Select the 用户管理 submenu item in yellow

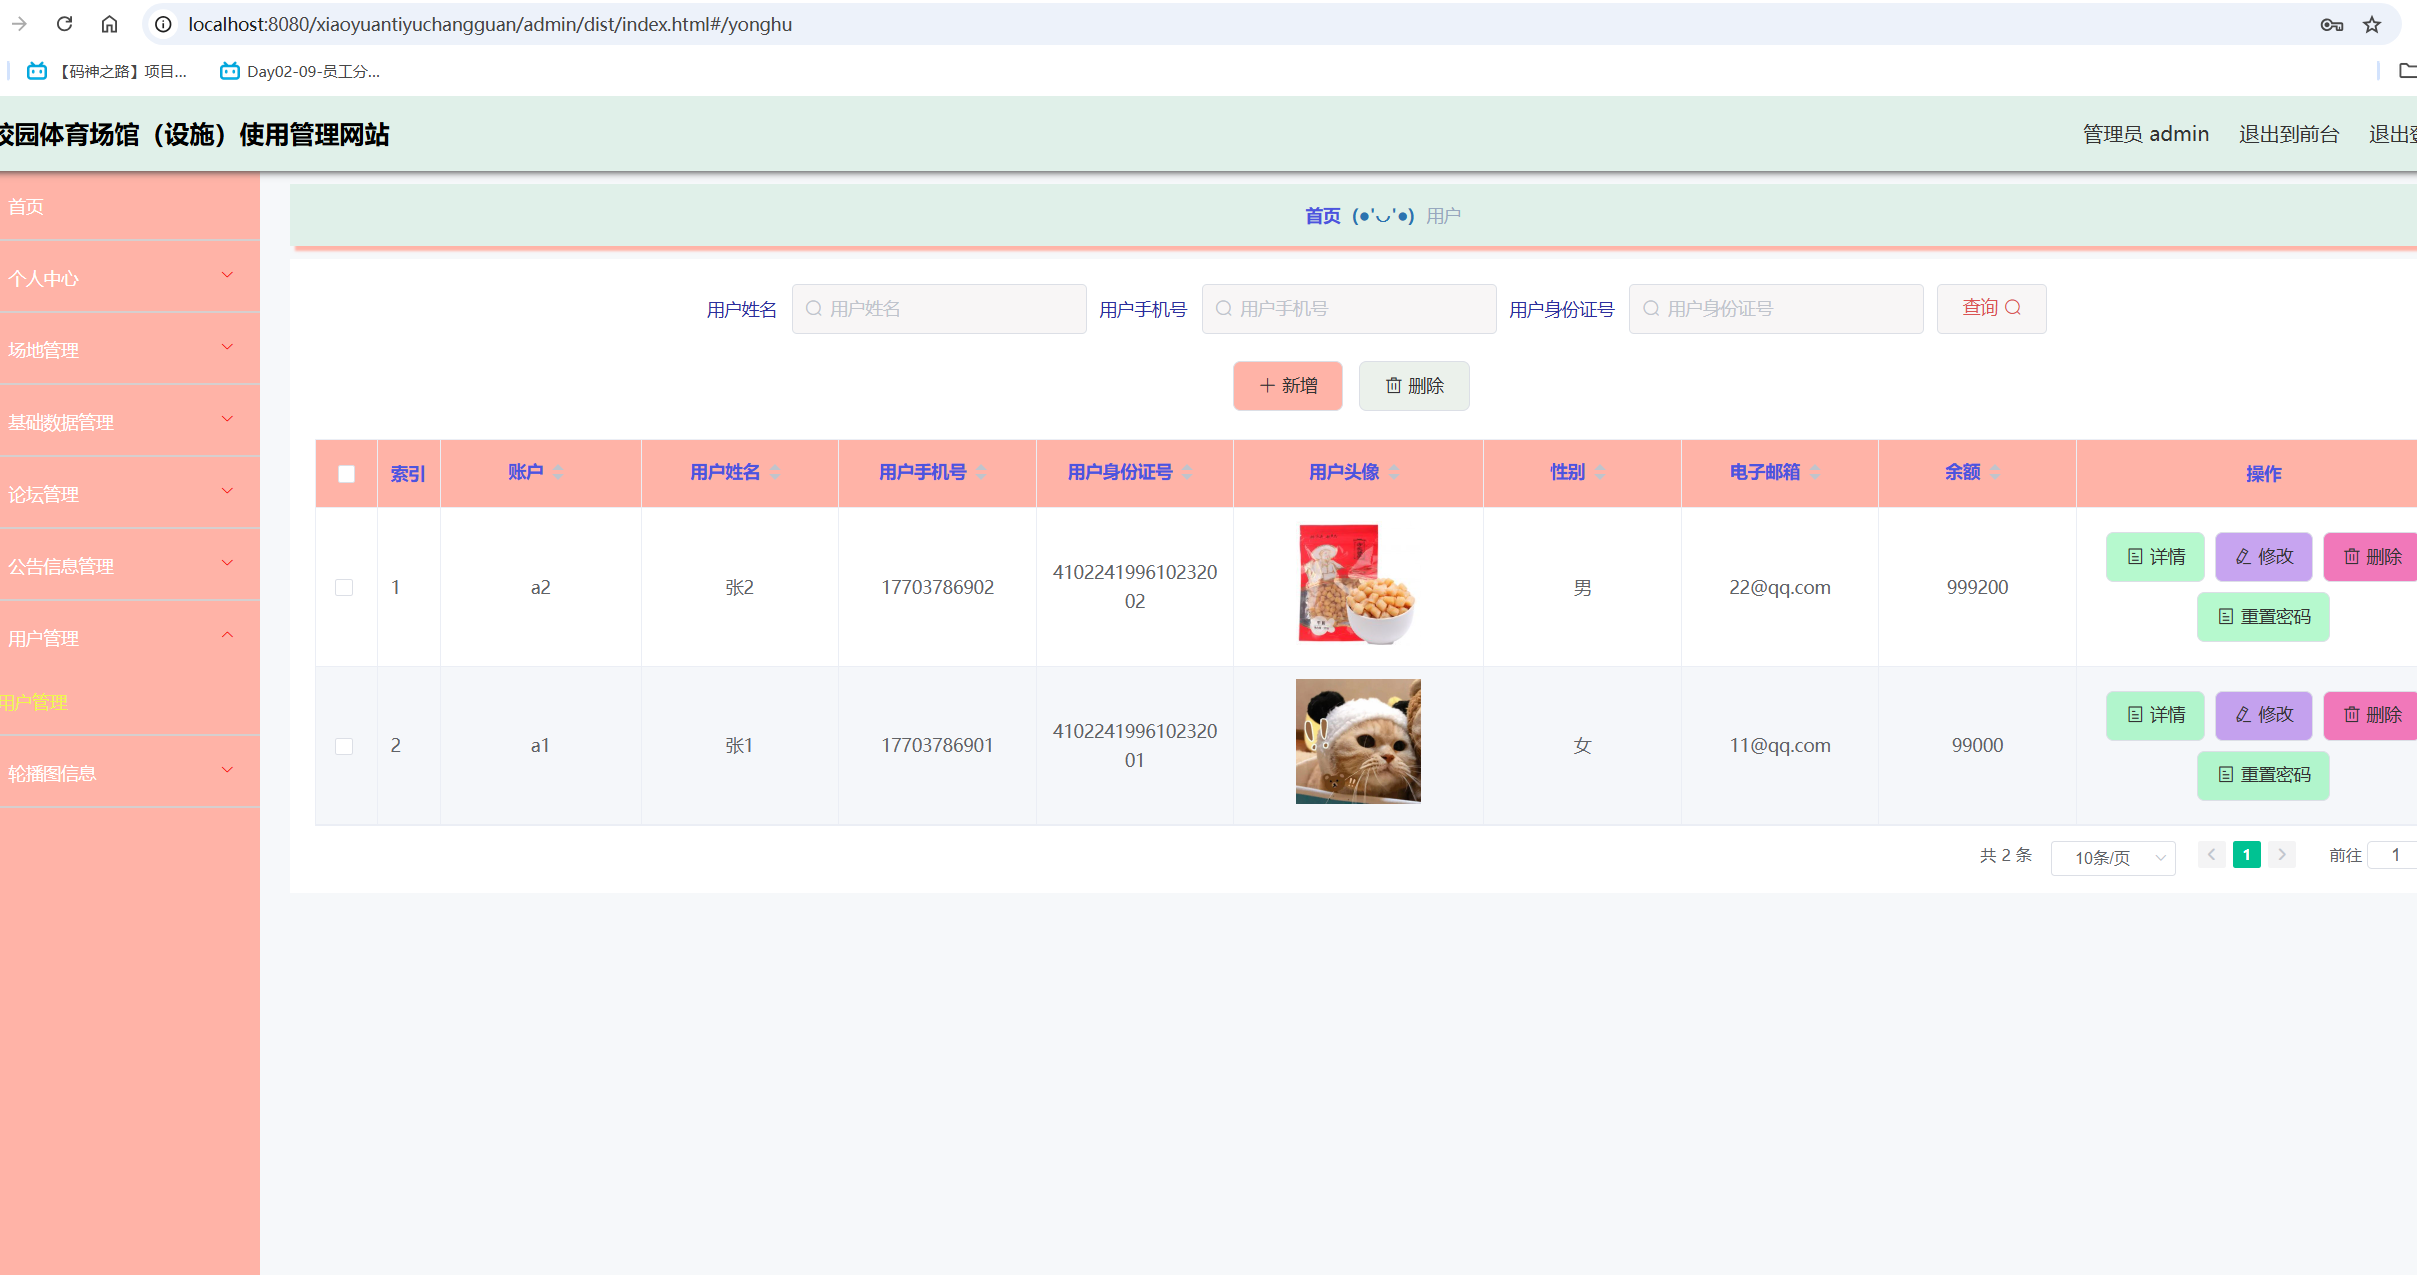coord(34,702)
